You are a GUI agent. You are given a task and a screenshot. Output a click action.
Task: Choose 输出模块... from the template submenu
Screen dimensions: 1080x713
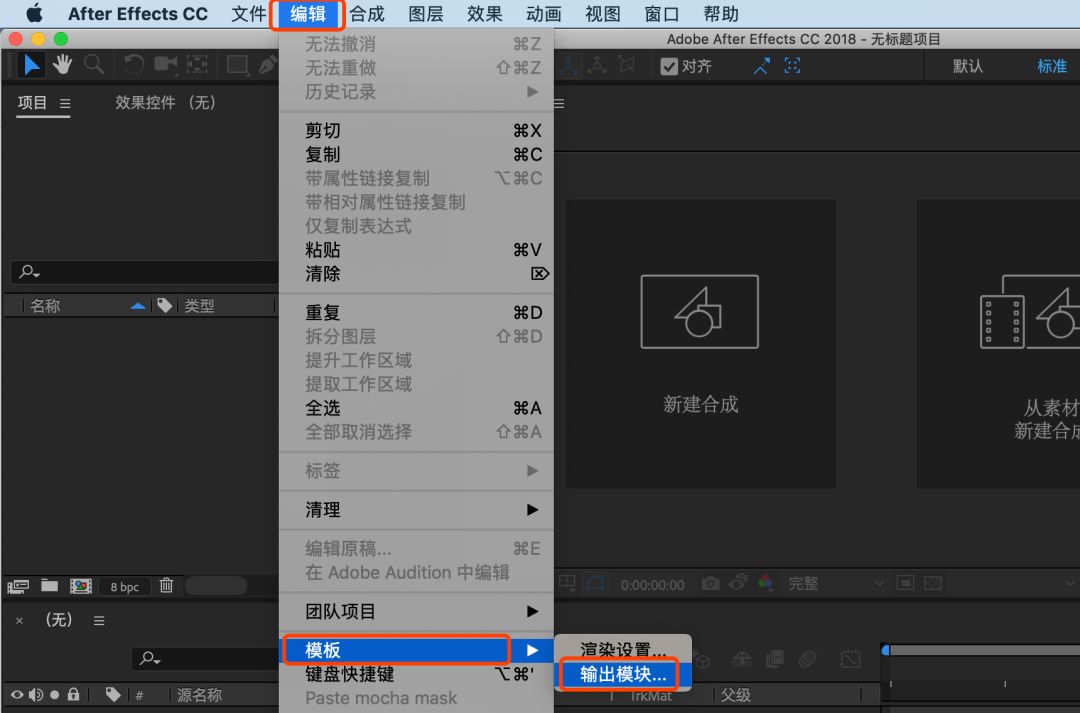pos(622,675)
